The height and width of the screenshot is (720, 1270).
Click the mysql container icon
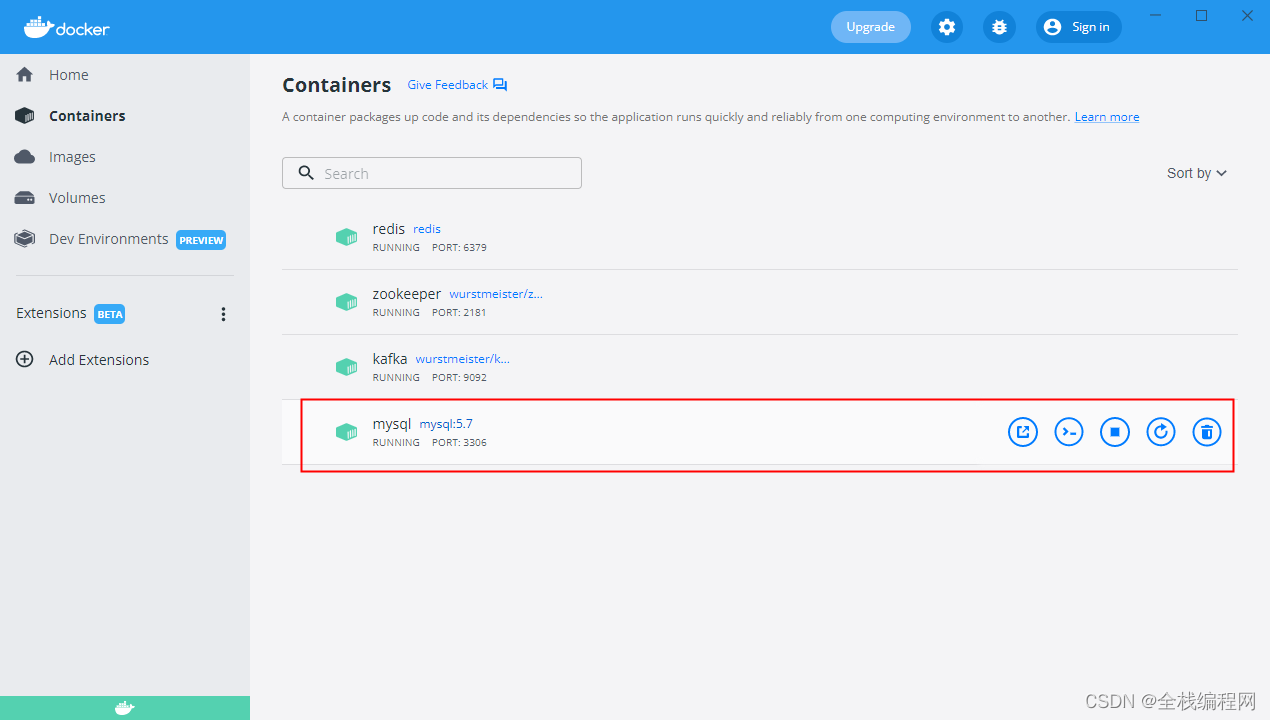(x=346, y=432)
